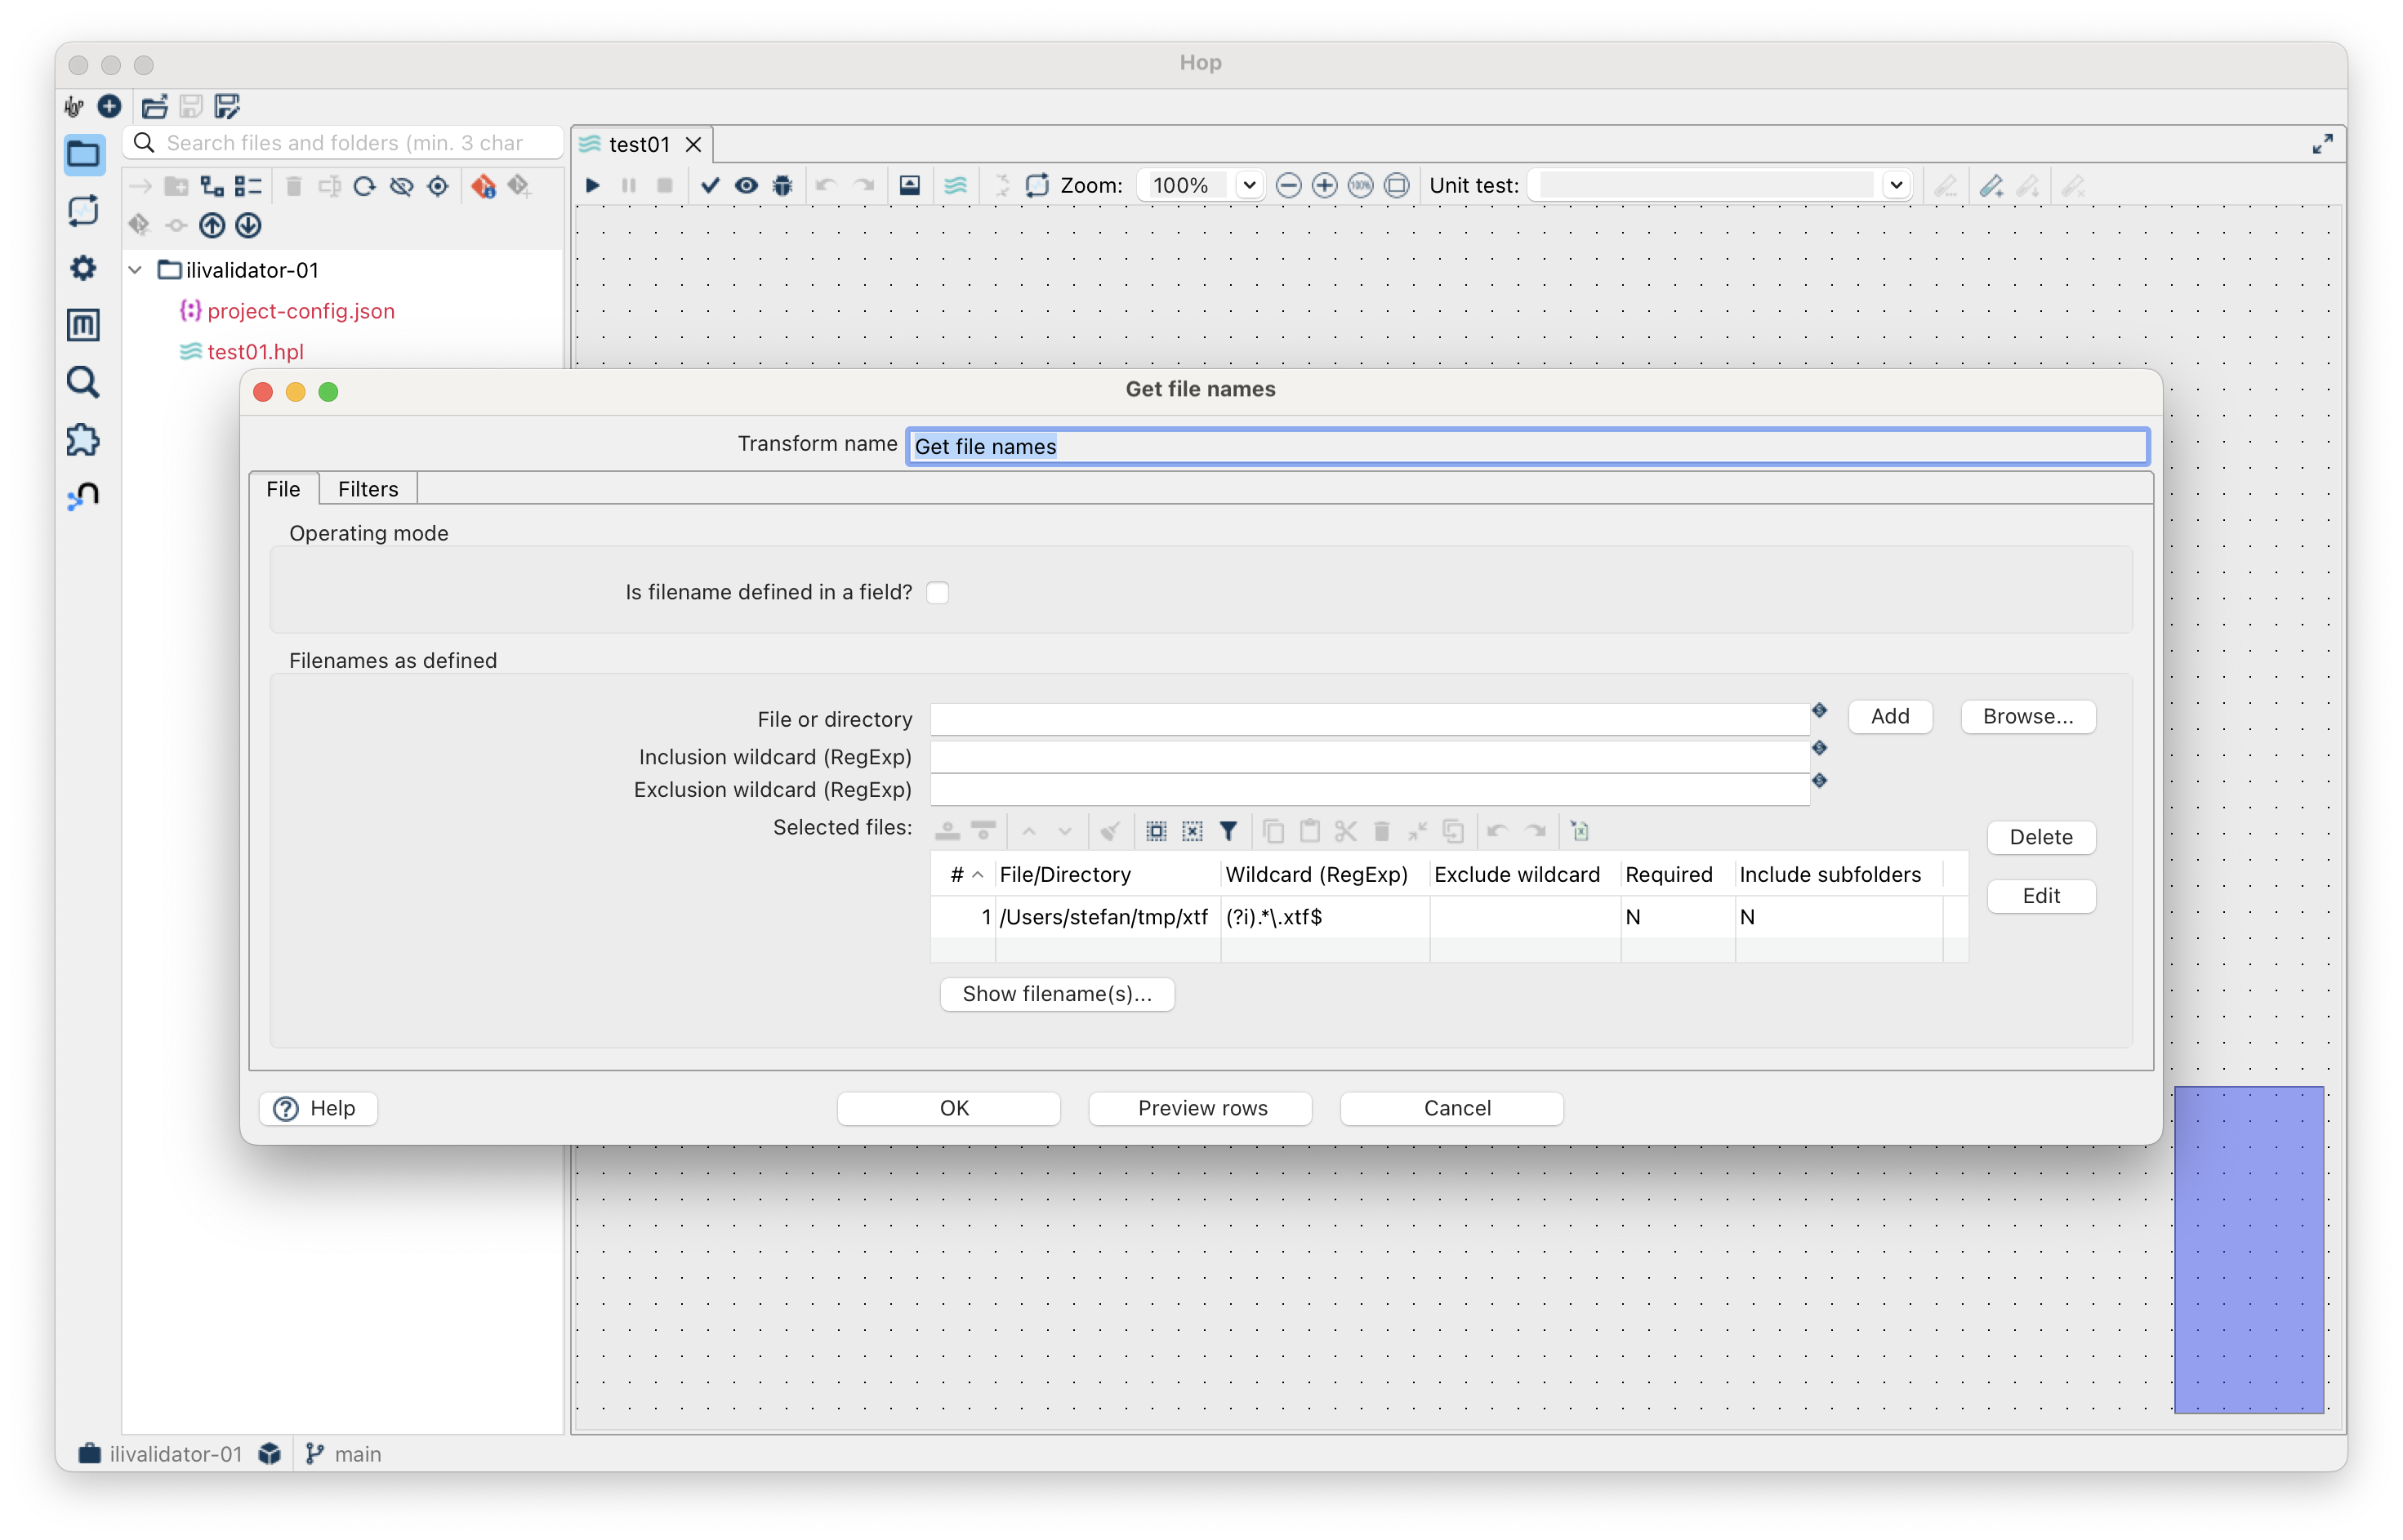Click the File or directory input field
The width and height of the screenshot is (2403, 1540).
pyautogui.click(x=1368, y=719)
